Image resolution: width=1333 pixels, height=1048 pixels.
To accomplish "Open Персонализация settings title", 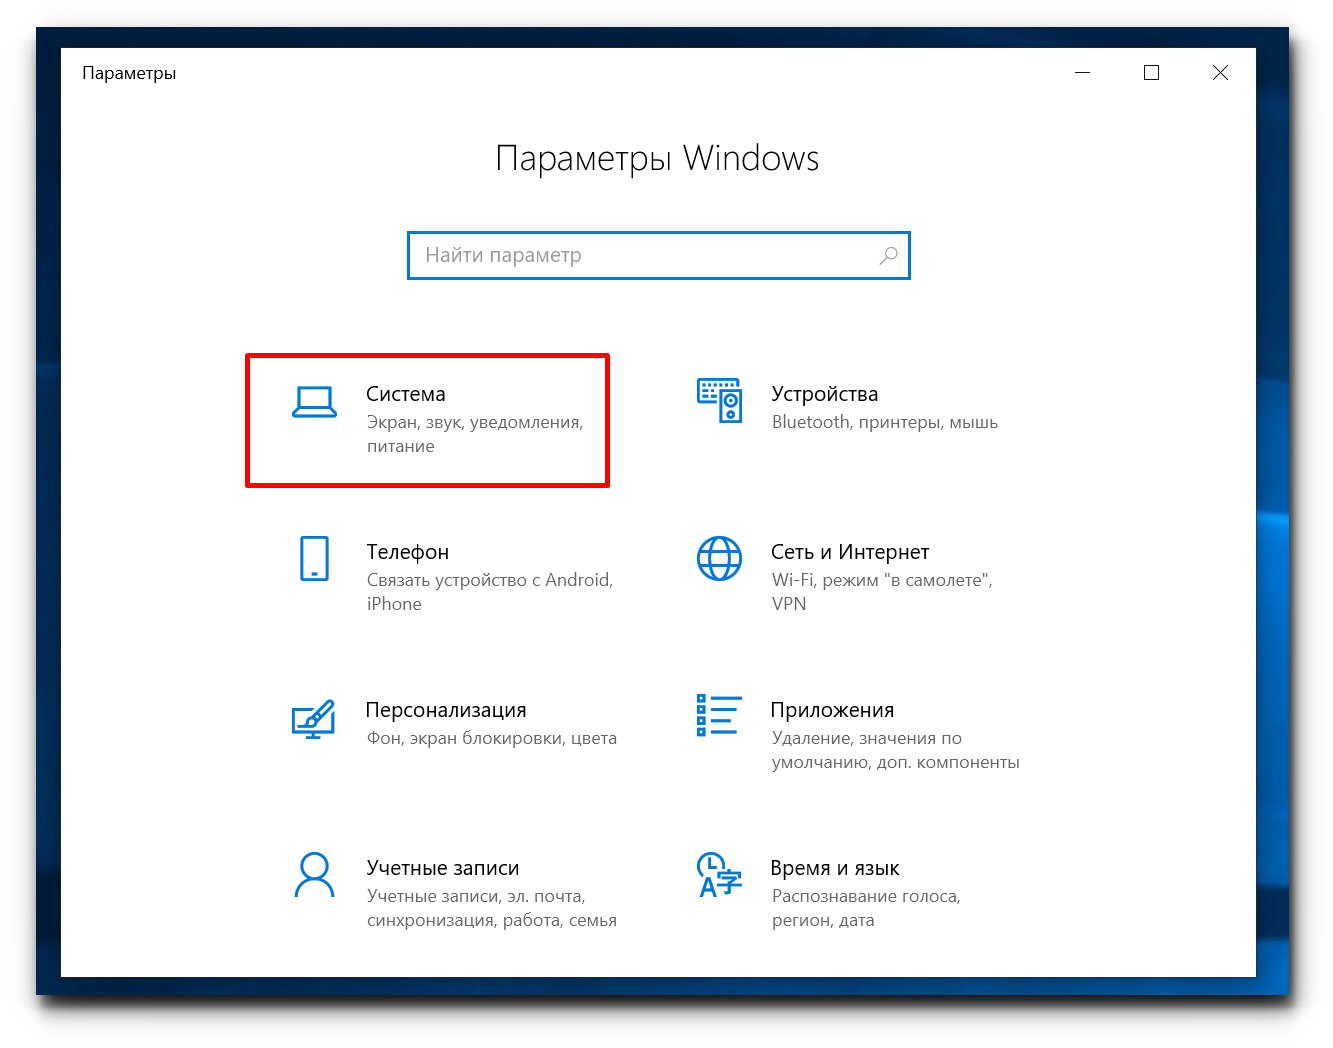I will click(x=446, y=710).
